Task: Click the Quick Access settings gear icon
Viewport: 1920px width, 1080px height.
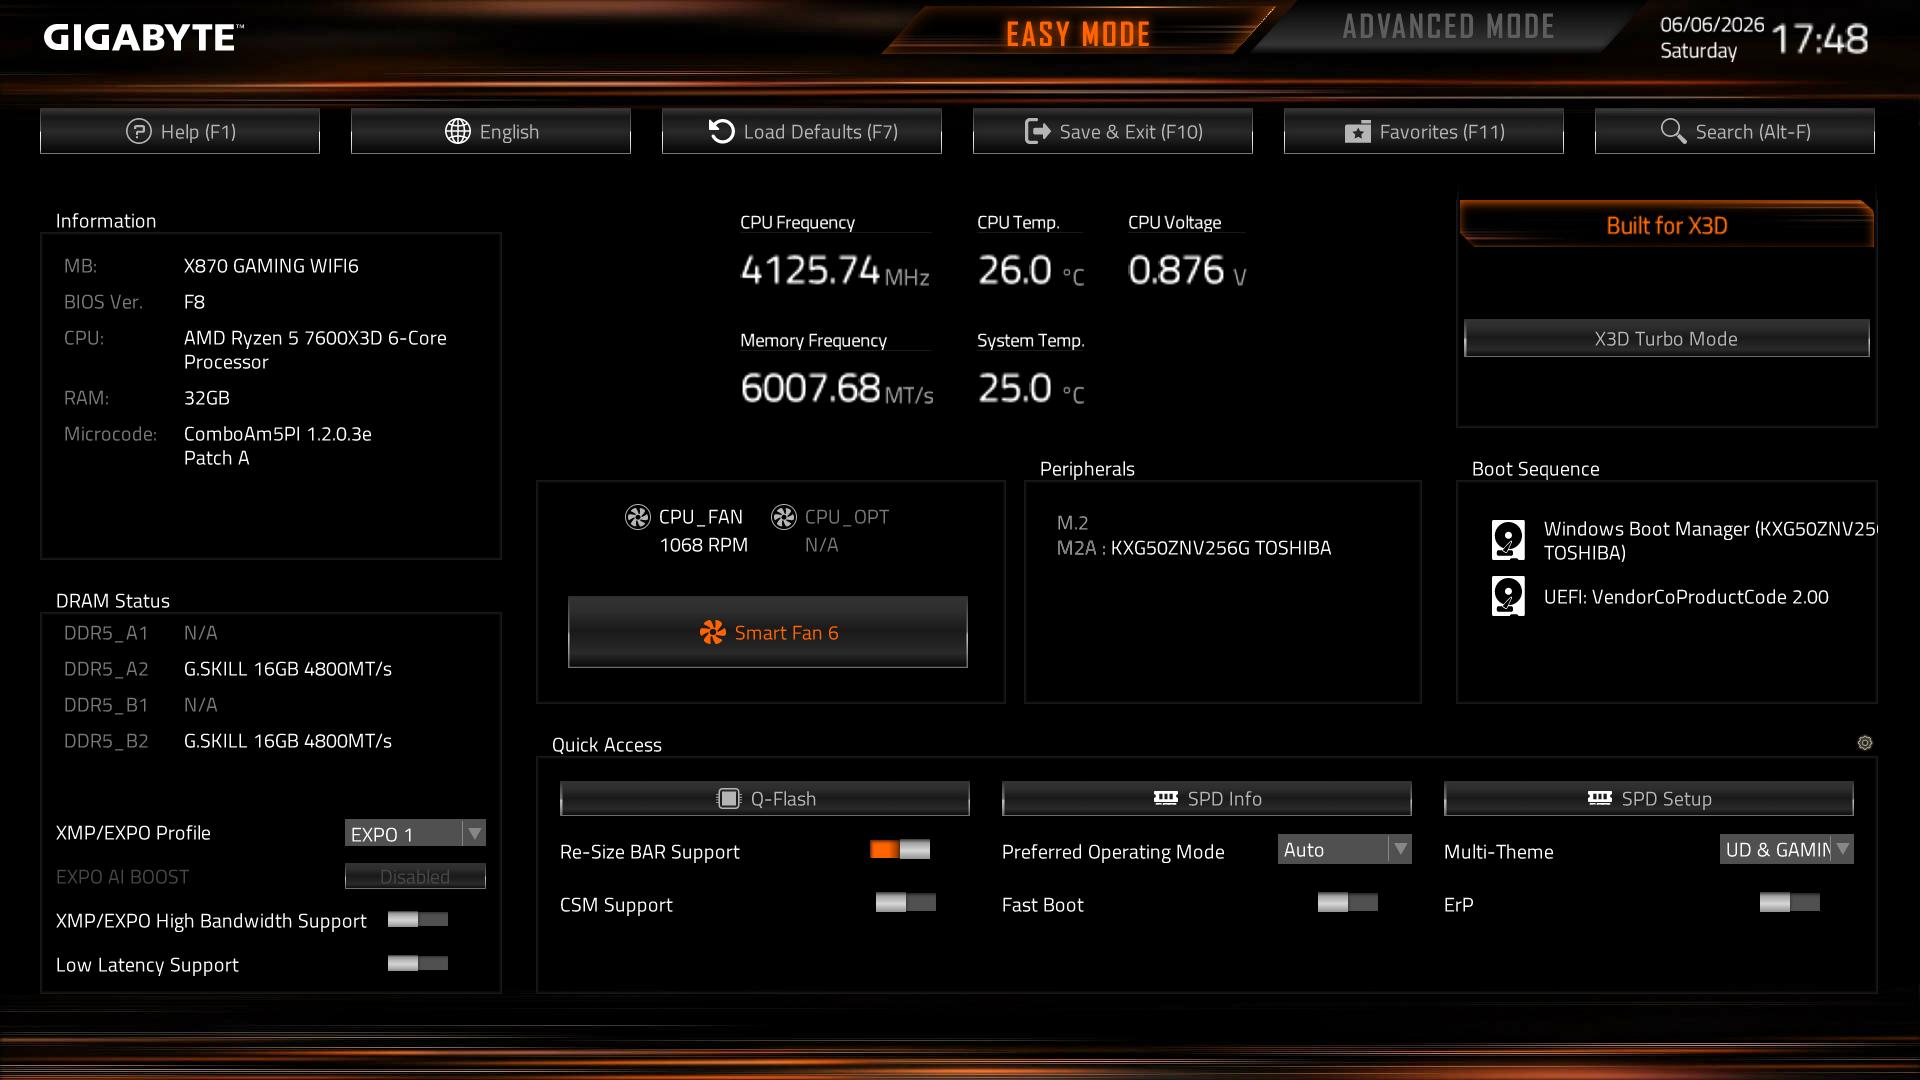Action: pos(1864,743)
